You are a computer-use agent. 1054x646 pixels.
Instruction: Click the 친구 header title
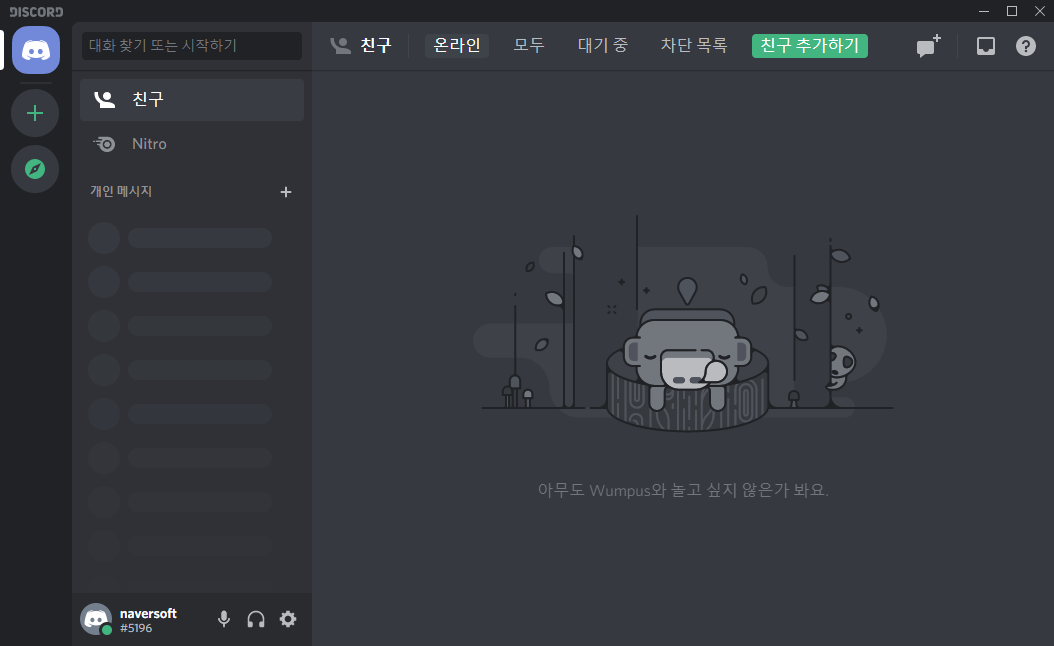tap(376, 46)
